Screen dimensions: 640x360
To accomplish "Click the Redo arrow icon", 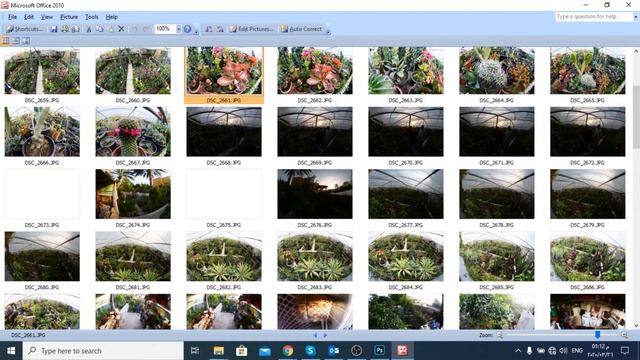I will (x=145, y=29).
